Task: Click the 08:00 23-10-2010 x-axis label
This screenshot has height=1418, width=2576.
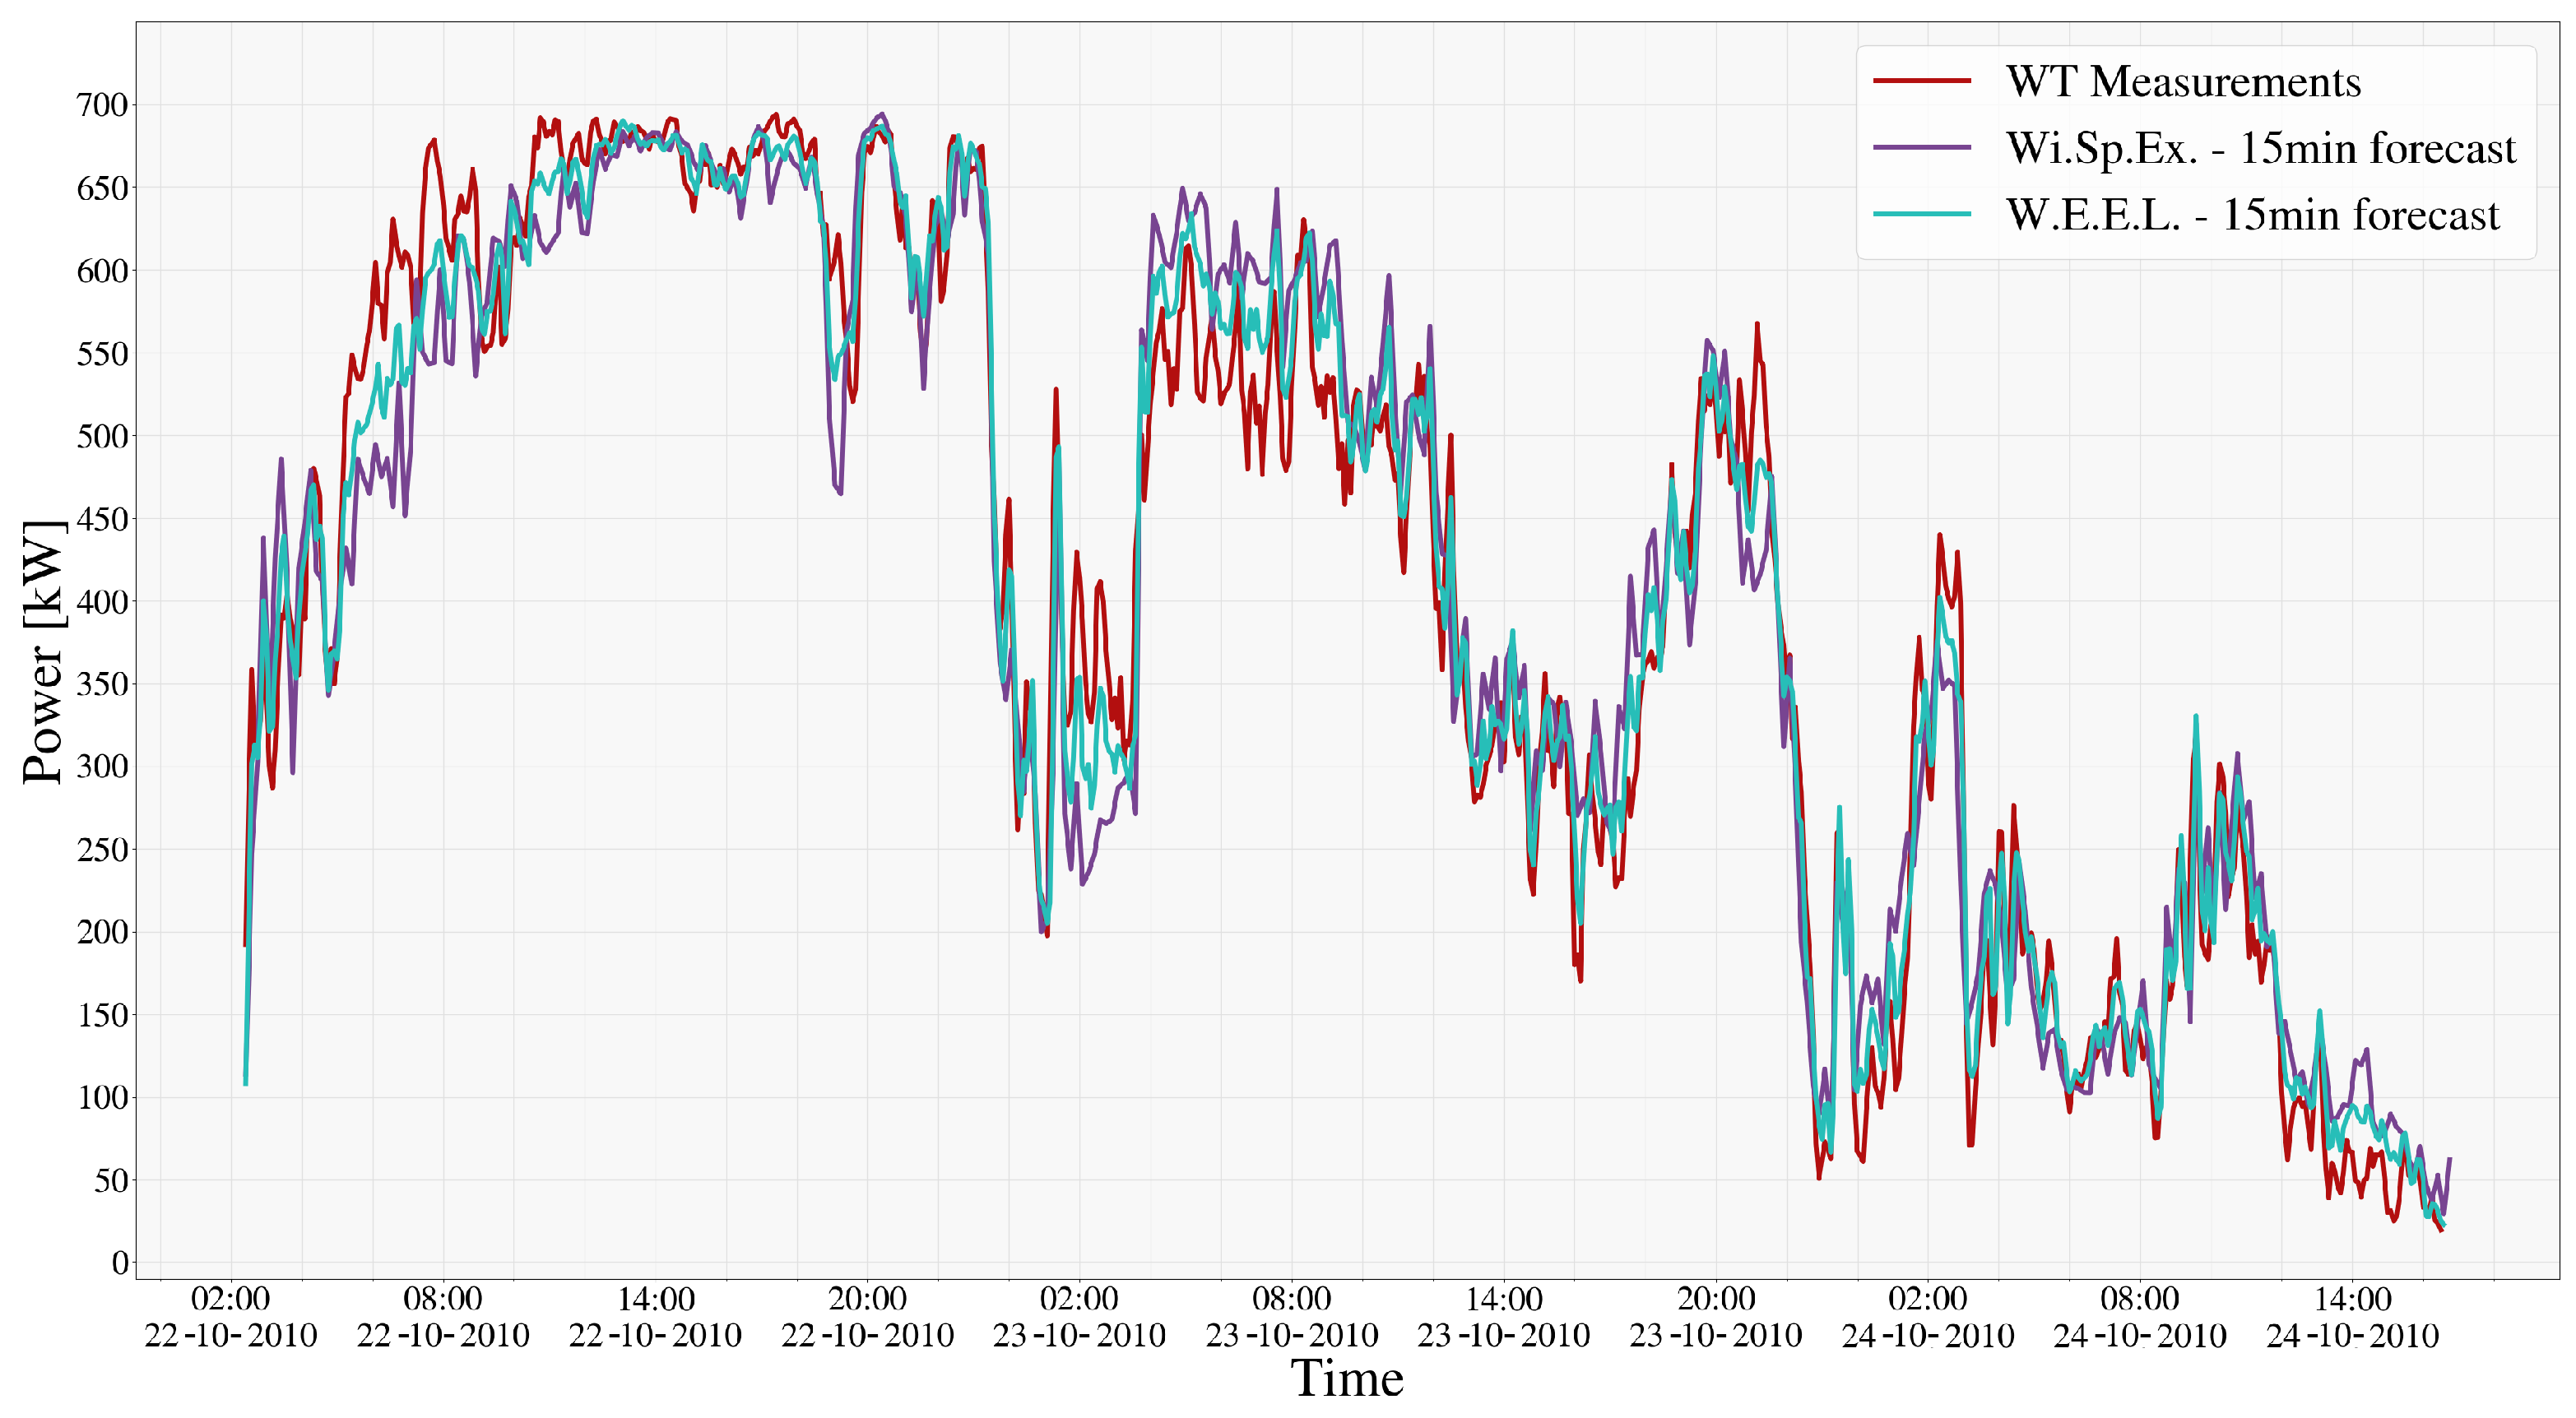Action: coord(1291,1317)
